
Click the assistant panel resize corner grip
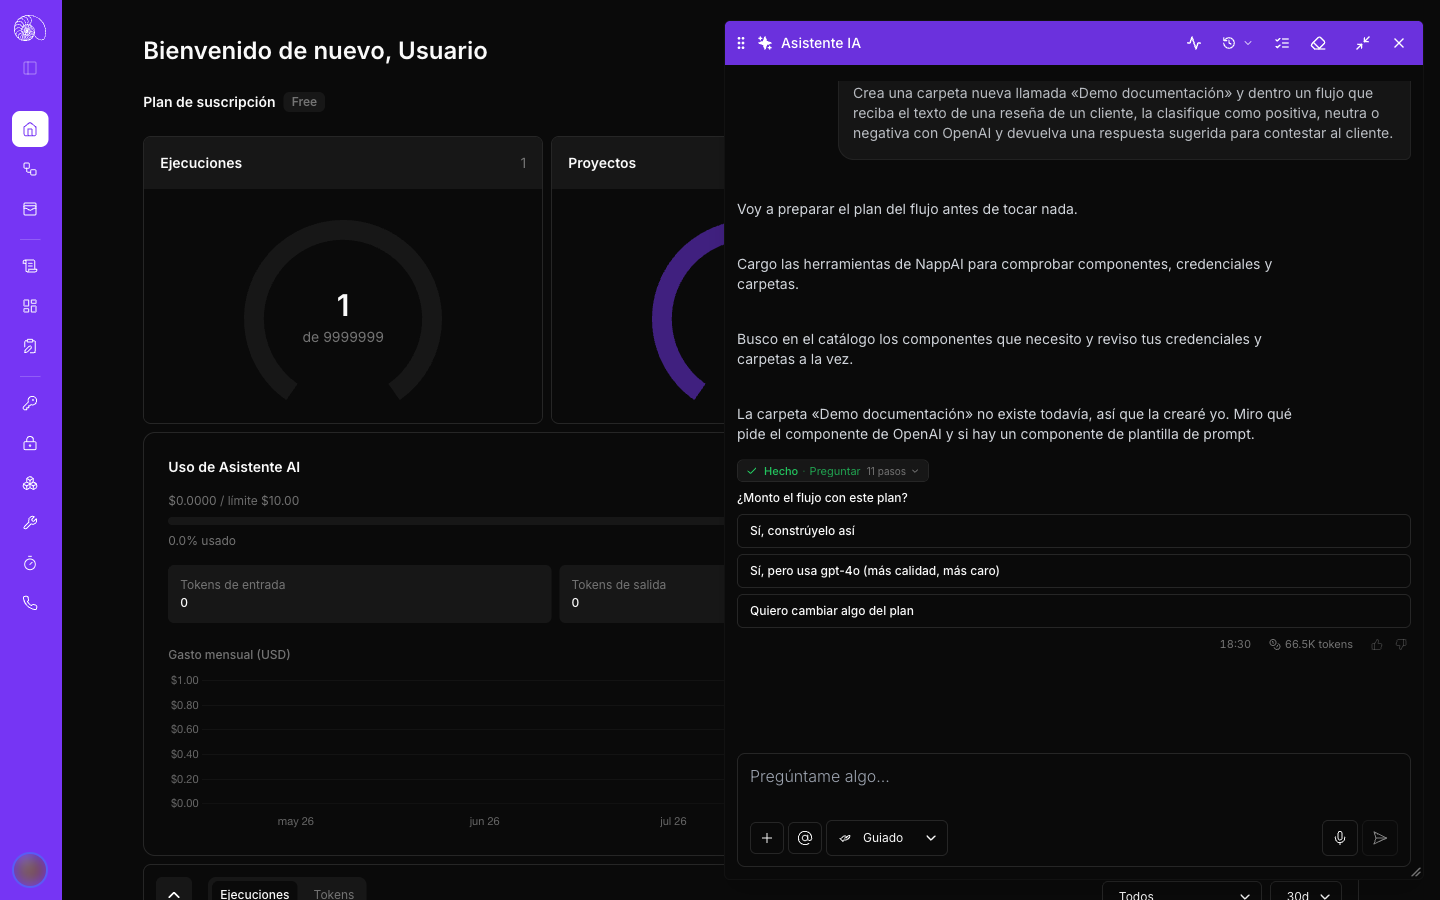click(x=1416, y=872)
